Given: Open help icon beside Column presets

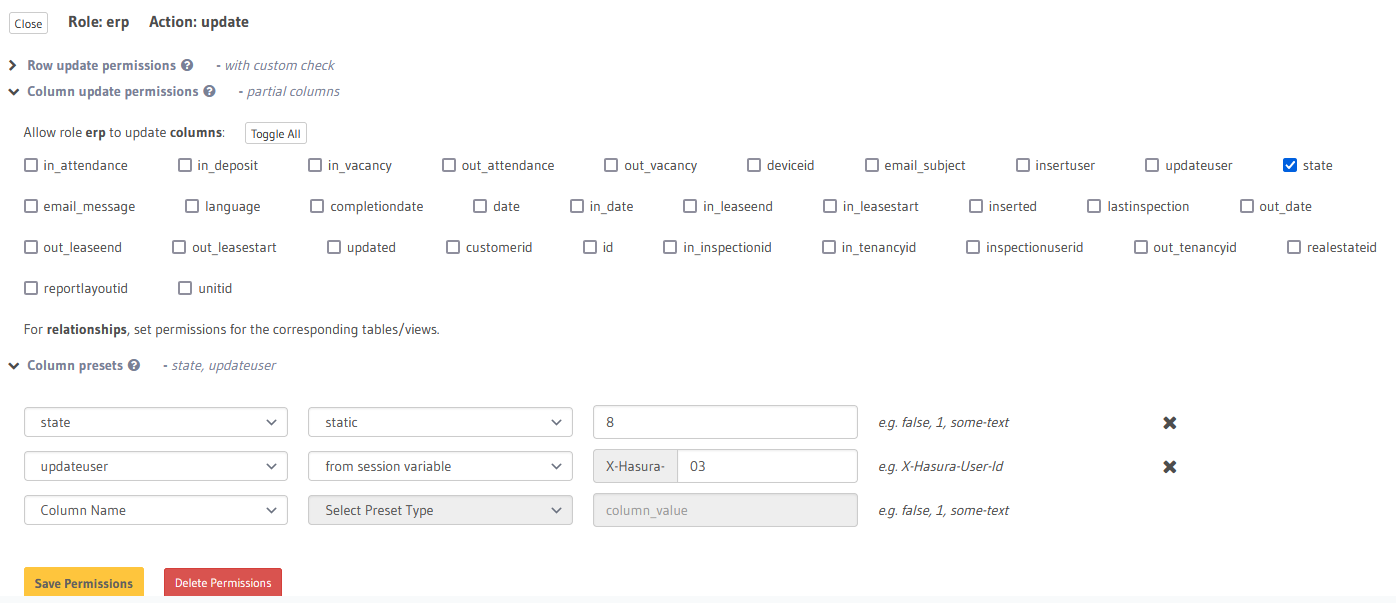Looking at the screenshot, I should coord(134,365).
